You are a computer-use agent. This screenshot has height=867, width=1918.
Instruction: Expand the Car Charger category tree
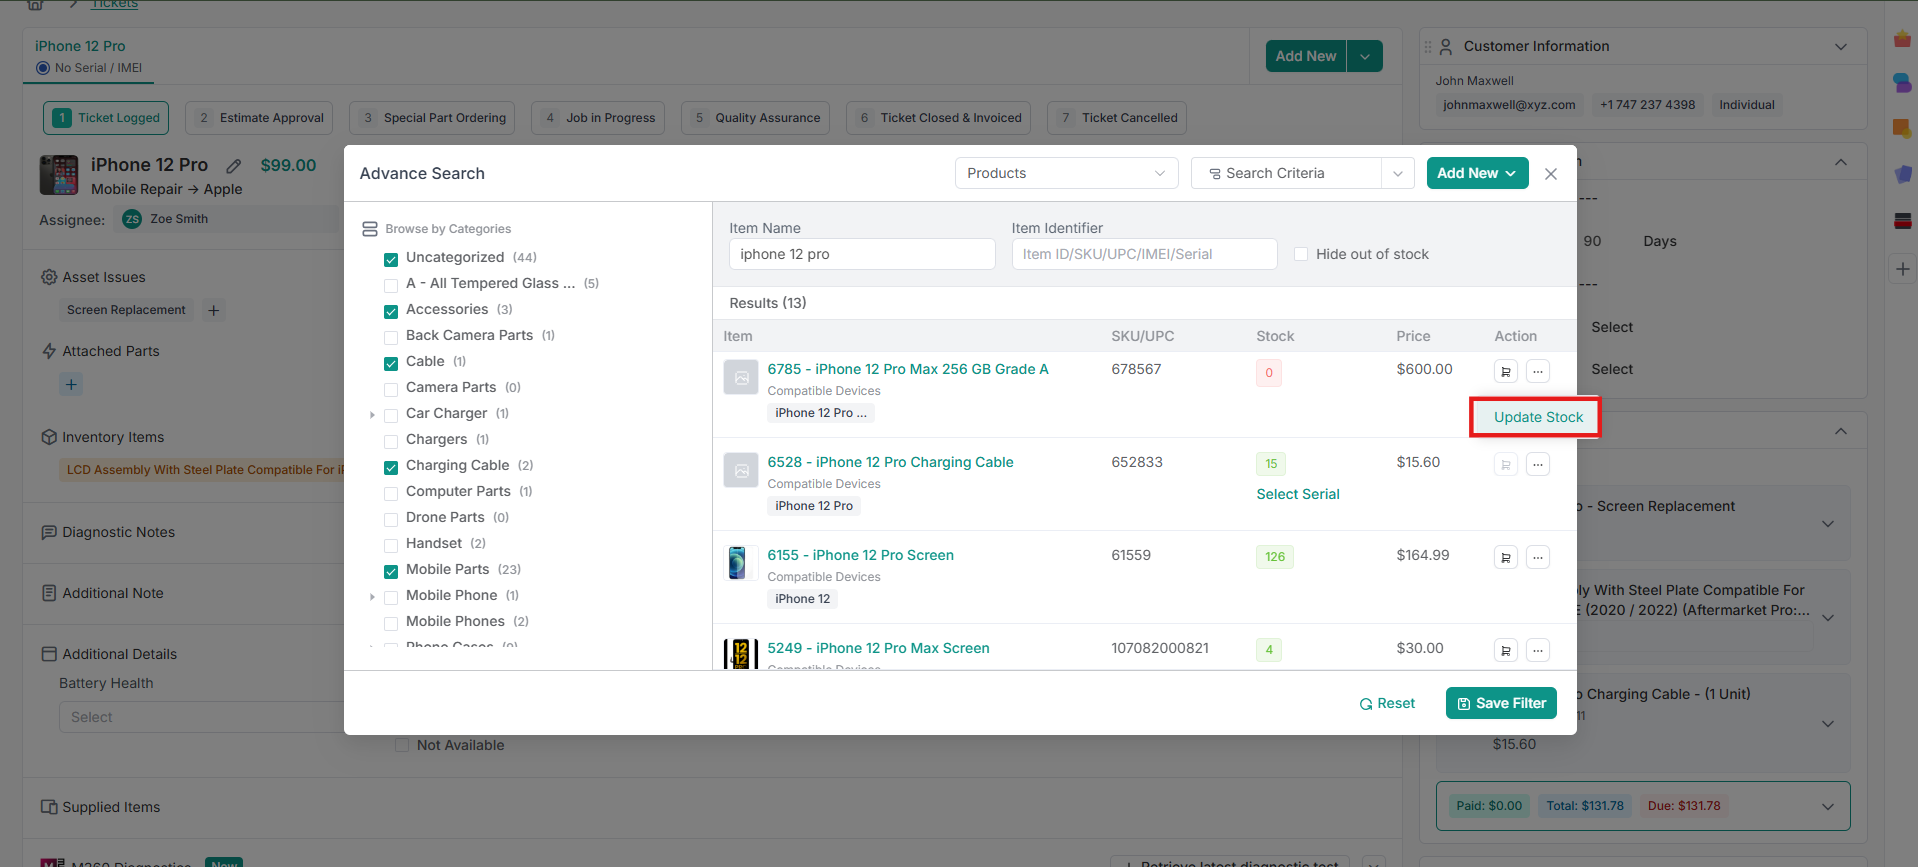pyautogui.click(x=372, y=414)
